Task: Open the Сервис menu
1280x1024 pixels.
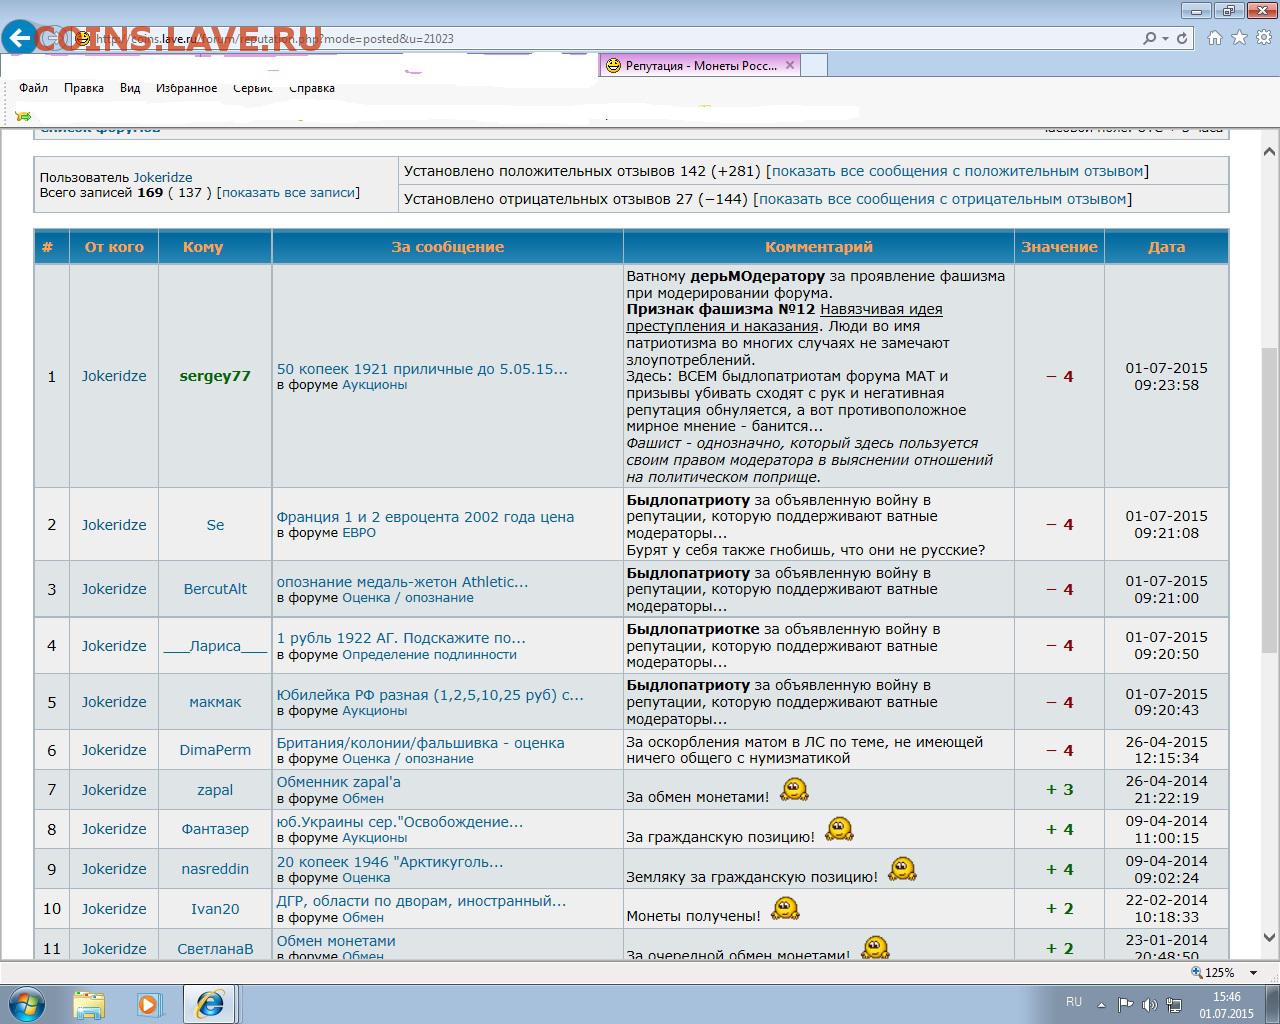Action: coord(253,88)
